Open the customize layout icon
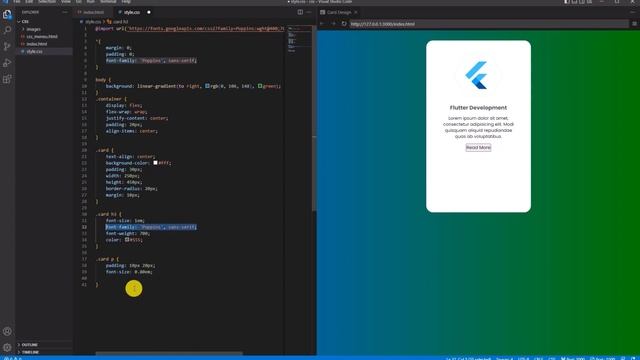 click(x=589, y=2)
